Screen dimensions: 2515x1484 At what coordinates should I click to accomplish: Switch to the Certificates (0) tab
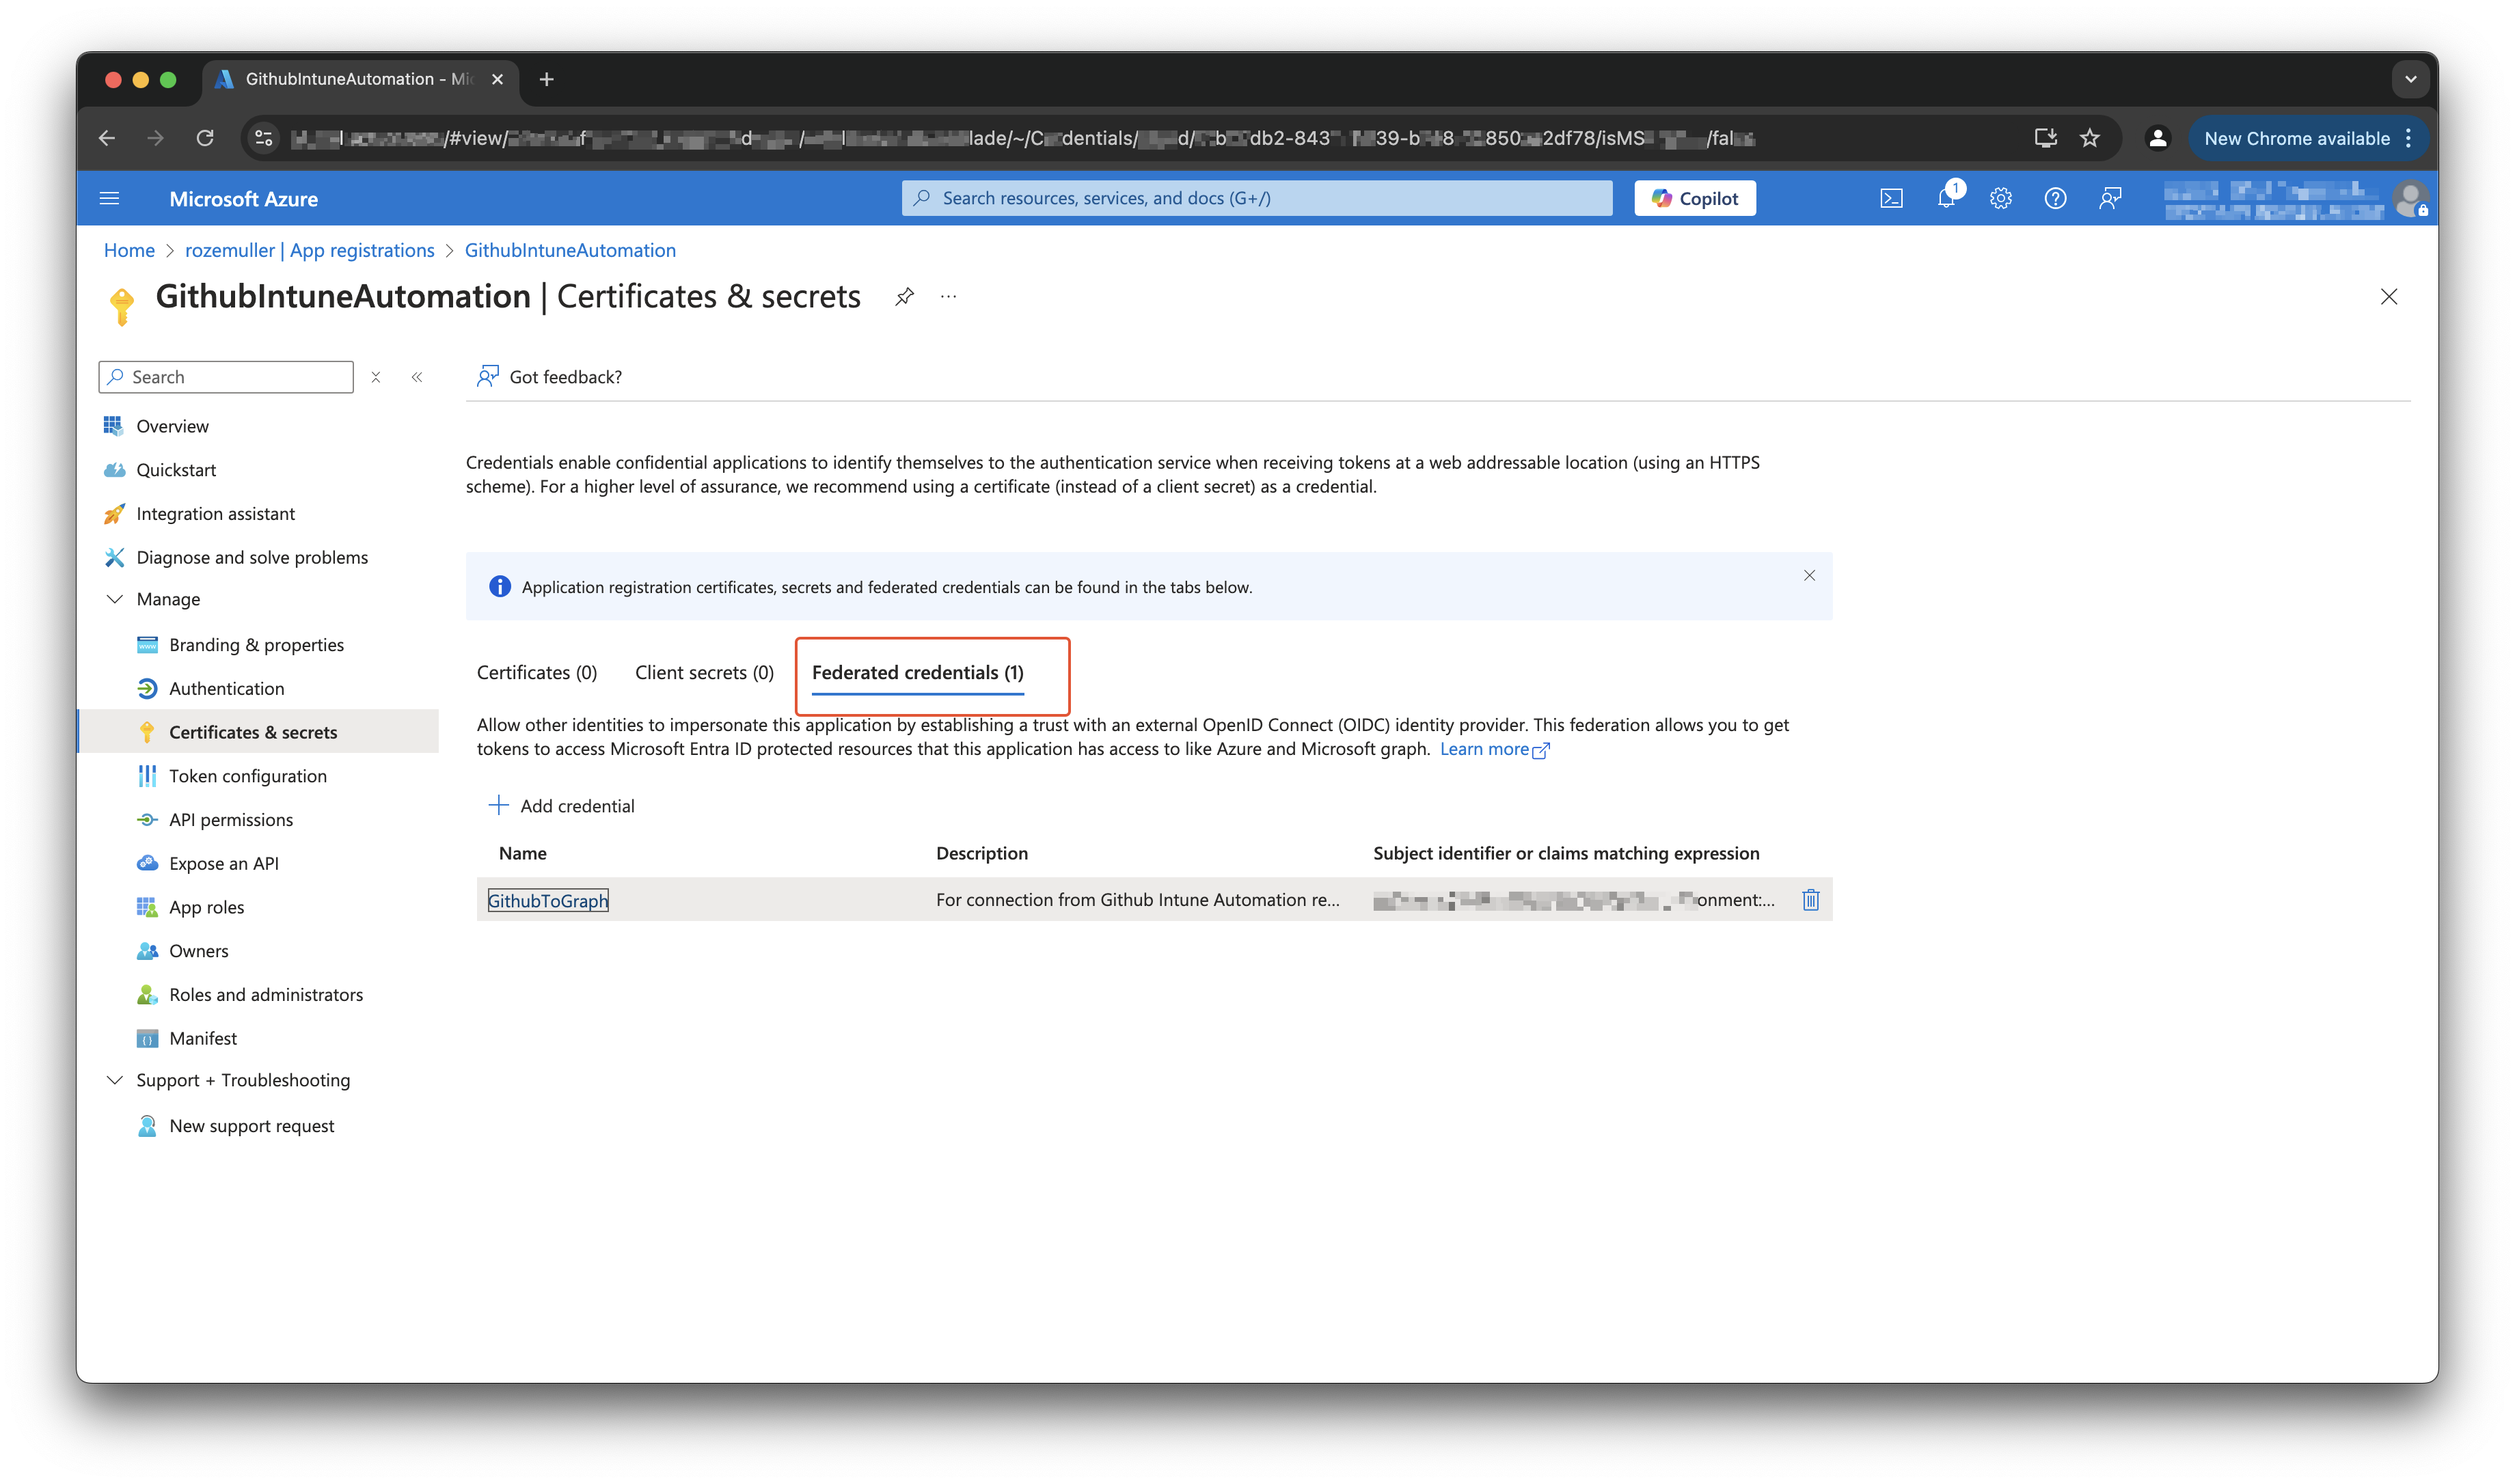coord(537,672)
